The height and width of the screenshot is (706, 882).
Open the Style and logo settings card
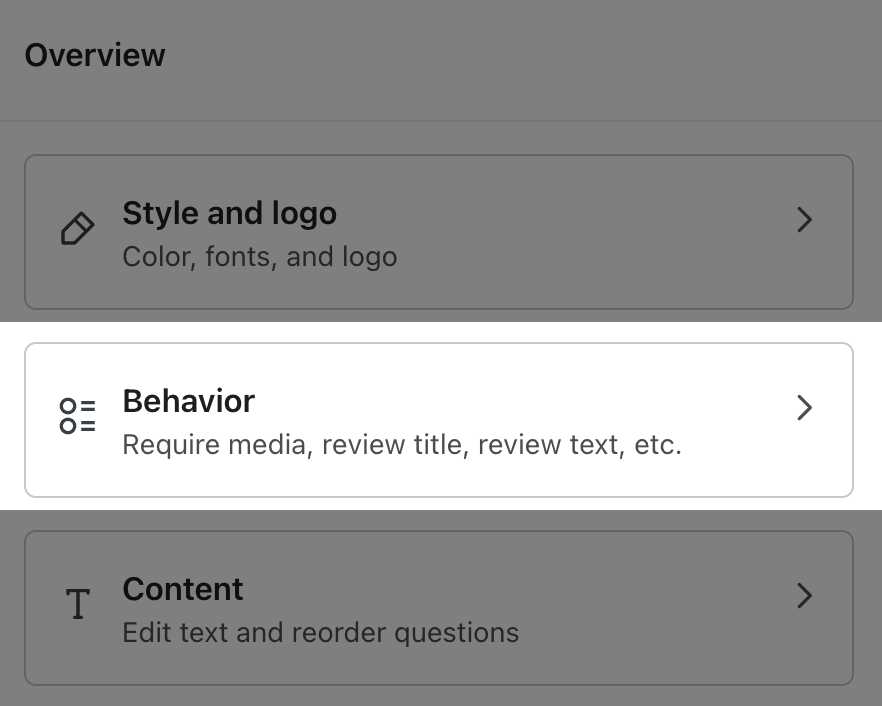tap(440, 232)
